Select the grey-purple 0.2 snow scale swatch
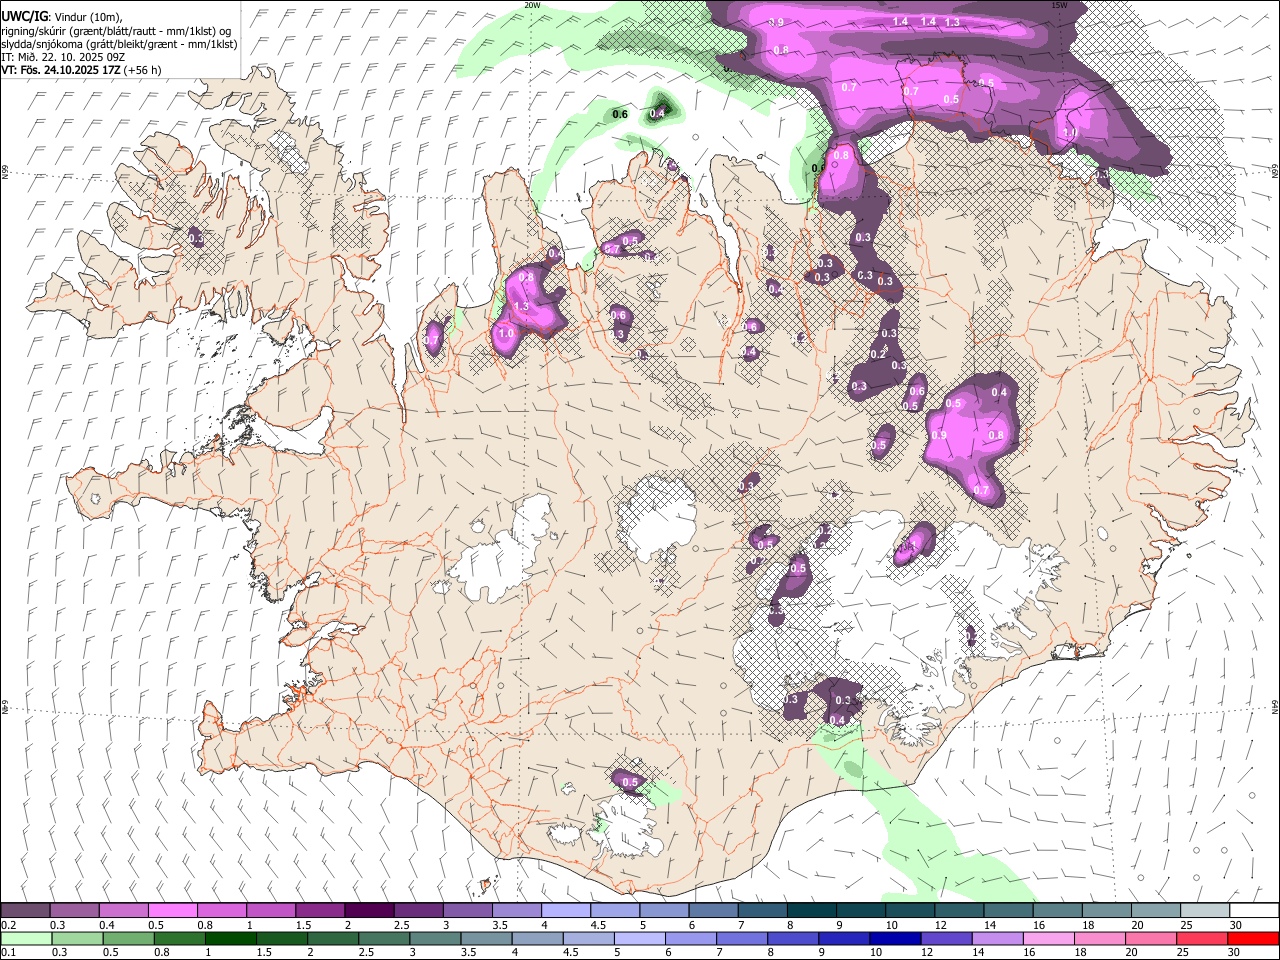The height and width of the screenshot is (960, 1280). click(x=25, y=911)
